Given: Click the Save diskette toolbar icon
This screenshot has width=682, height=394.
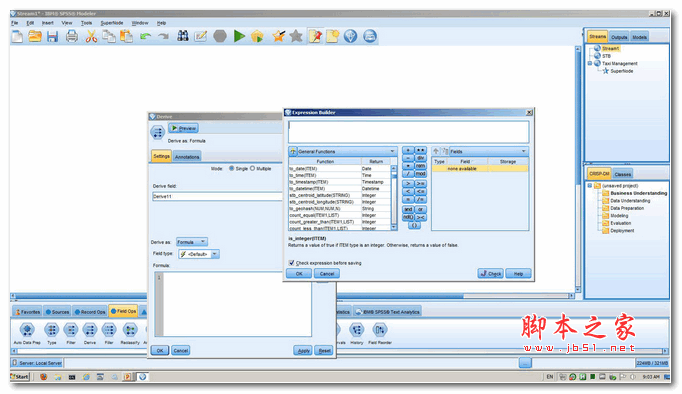Looking at the screenshot, I should pyautogui.click(x=53, y=37).
